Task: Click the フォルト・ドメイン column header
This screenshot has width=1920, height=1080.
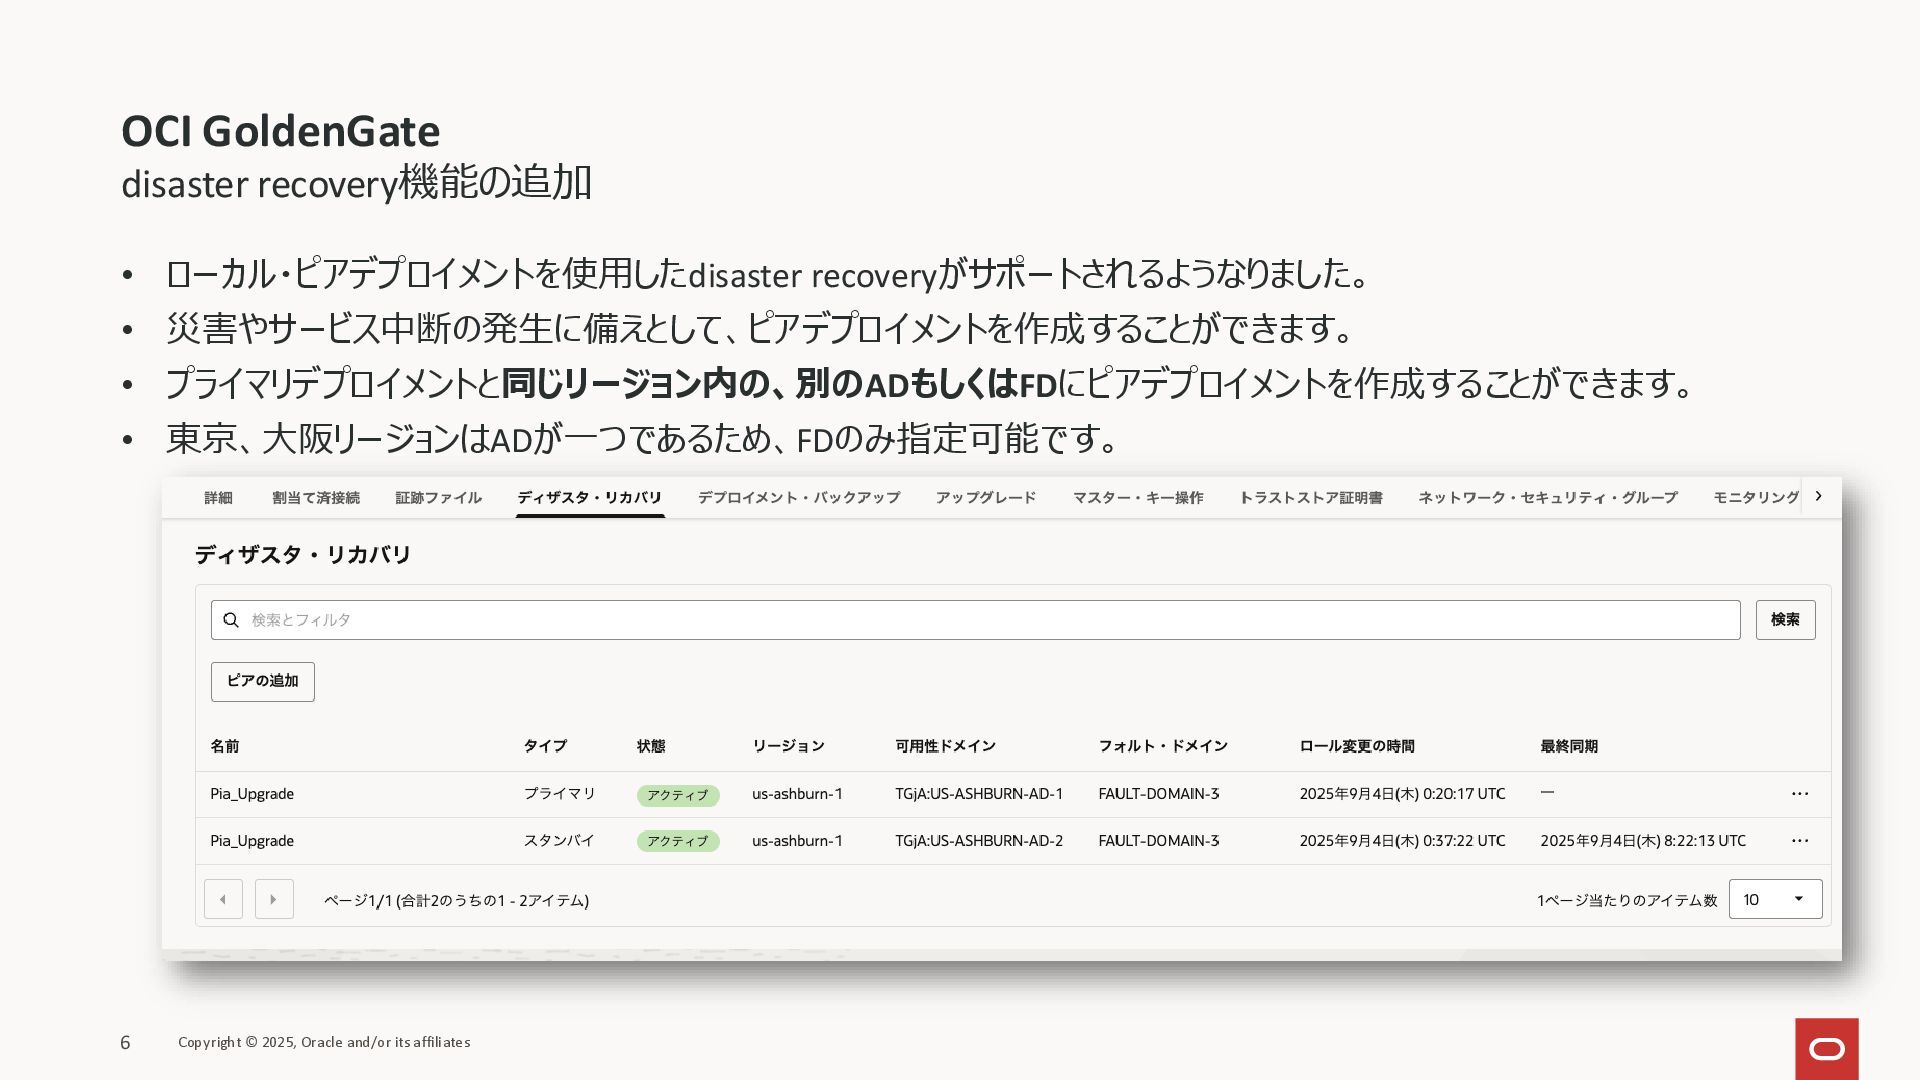Action: pos(1163,746)
